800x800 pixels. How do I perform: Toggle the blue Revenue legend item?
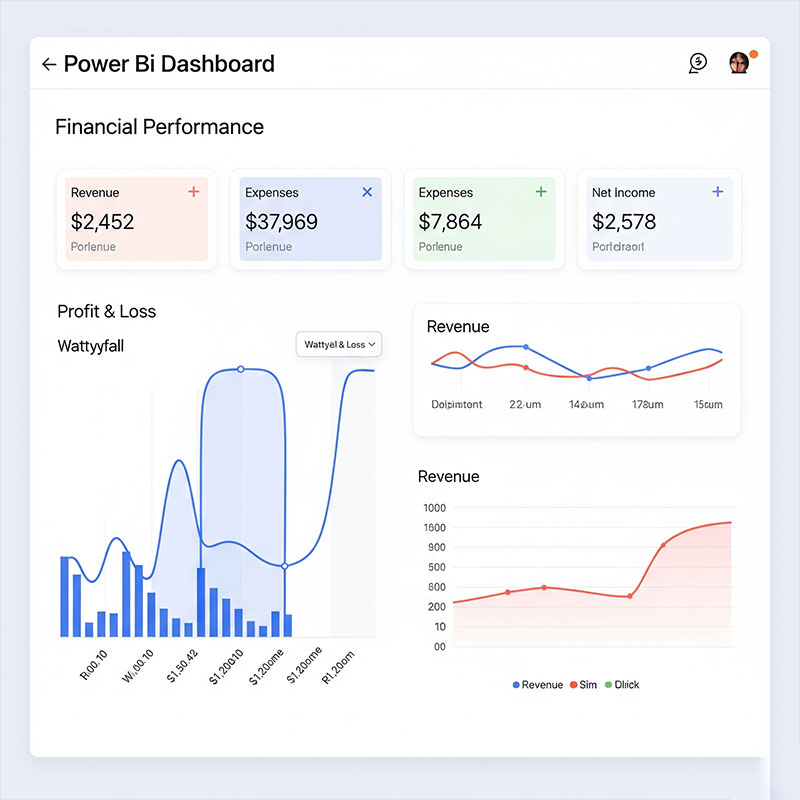[x=538, y=685]
